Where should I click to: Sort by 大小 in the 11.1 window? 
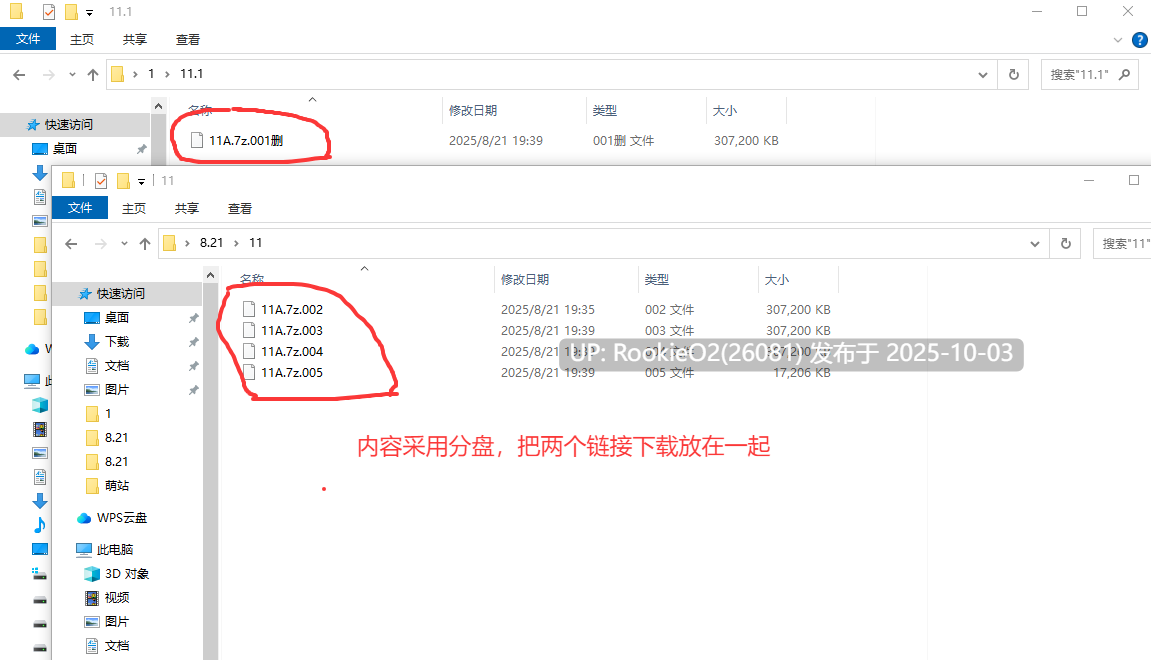pyautogui.click(x=725, y=110)
